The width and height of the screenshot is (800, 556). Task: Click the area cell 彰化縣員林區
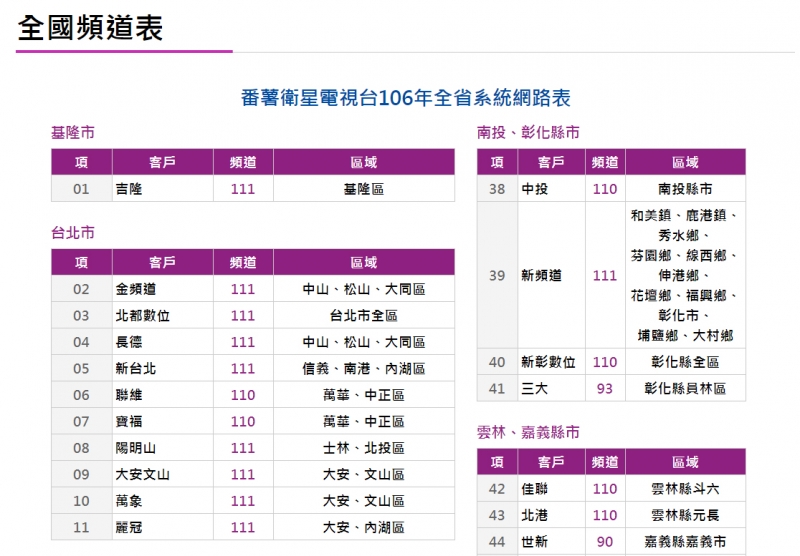pyautogui.click(x=685, y=389)
